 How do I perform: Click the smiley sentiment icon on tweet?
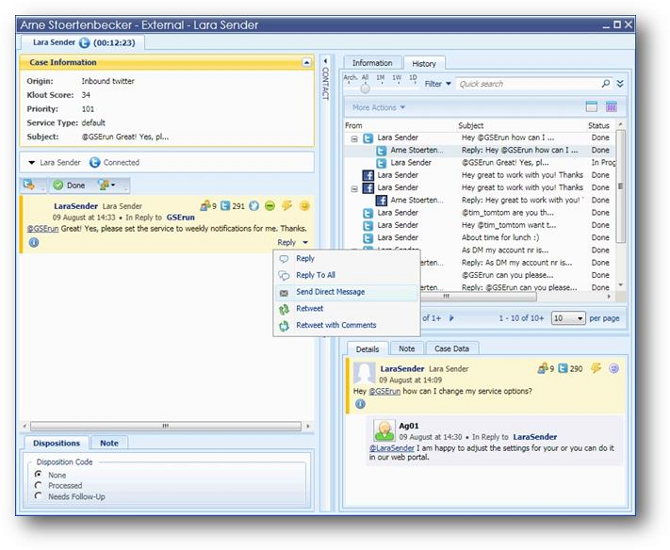[305, 206]
